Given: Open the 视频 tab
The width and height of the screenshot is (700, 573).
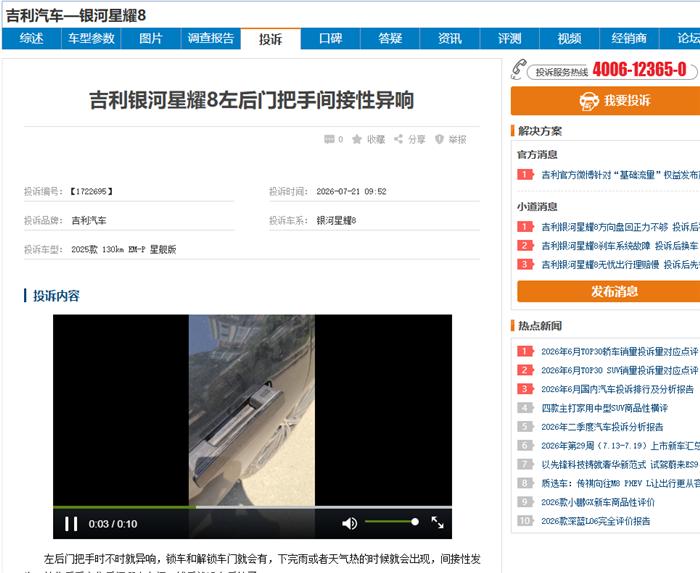Looking at the screenshot, I should tap(569, 38).
